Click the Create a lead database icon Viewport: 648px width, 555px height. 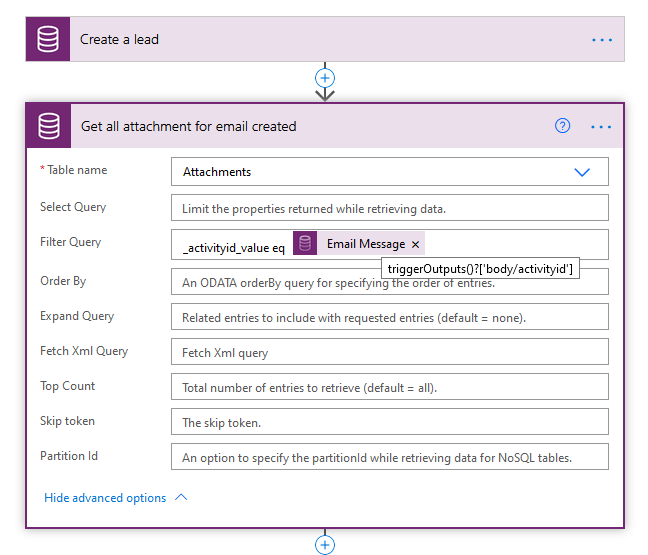coord(48,40)
